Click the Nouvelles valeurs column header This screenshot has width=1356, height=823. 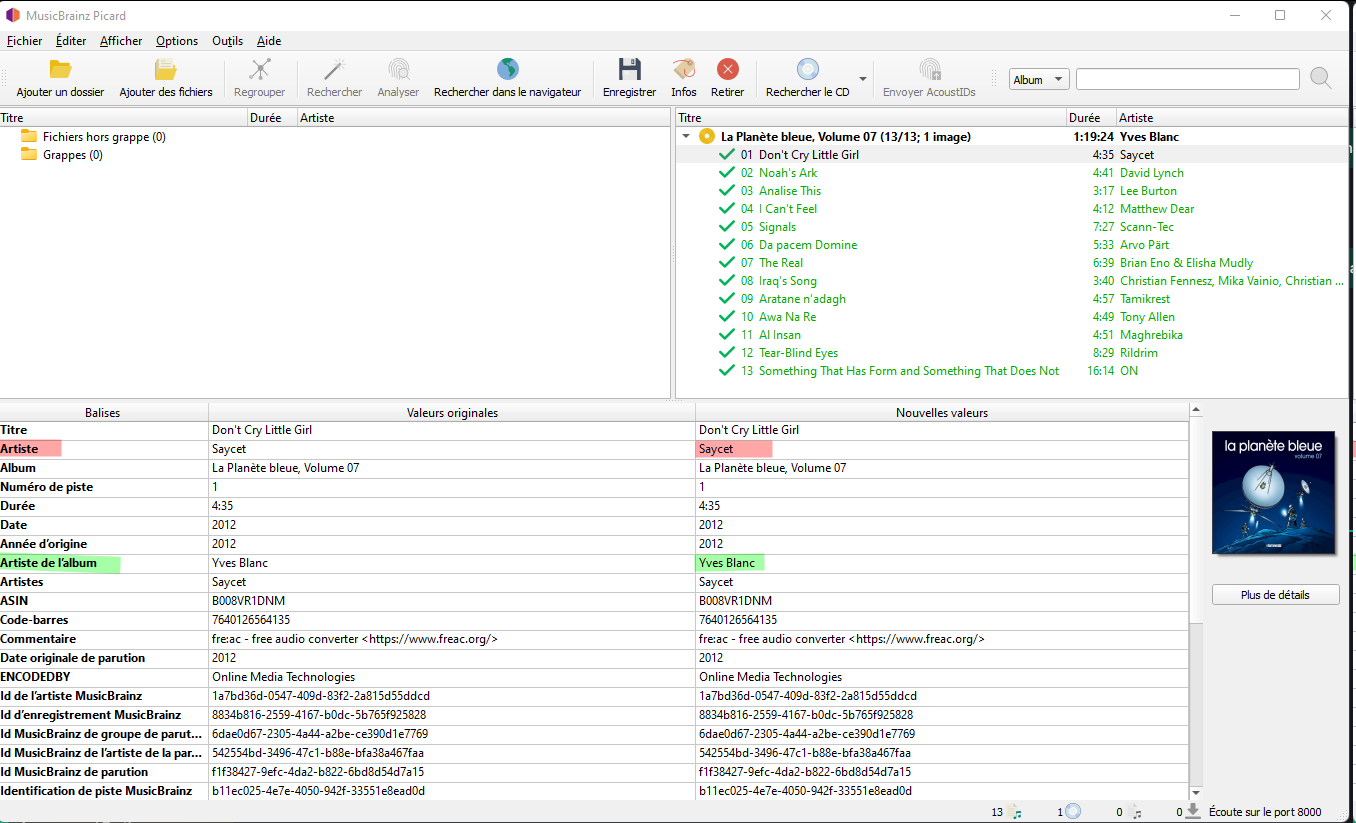[x=942, y=412]
